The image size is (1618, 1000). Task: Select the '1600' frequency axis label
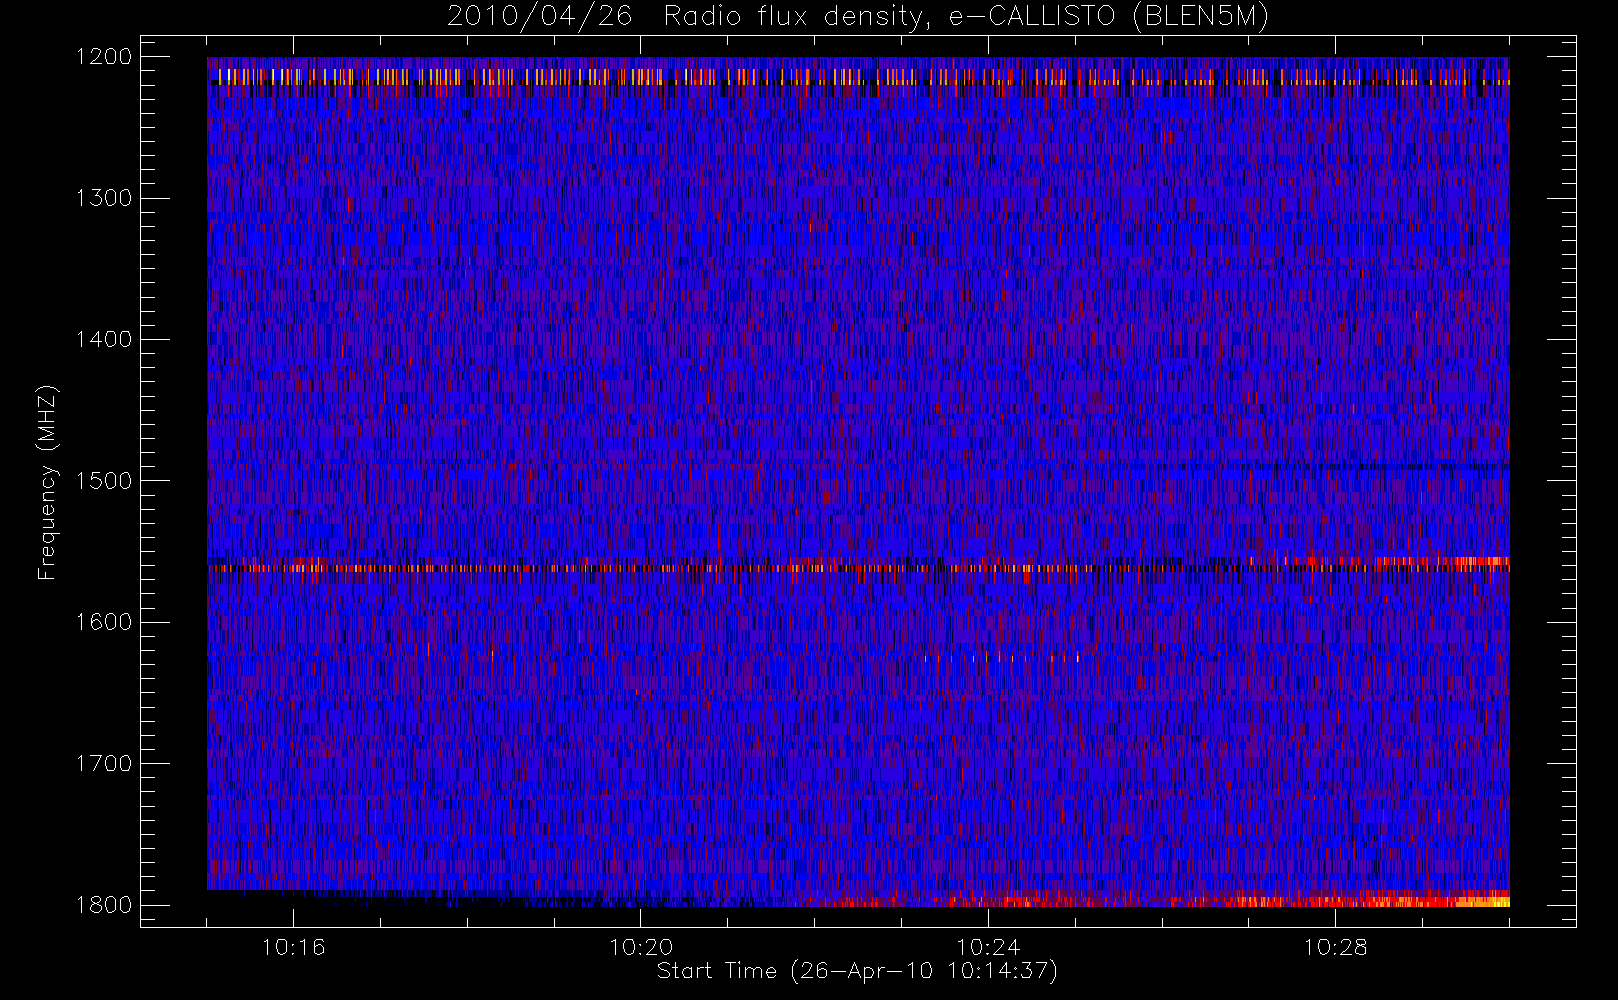[x=104, y=622]
